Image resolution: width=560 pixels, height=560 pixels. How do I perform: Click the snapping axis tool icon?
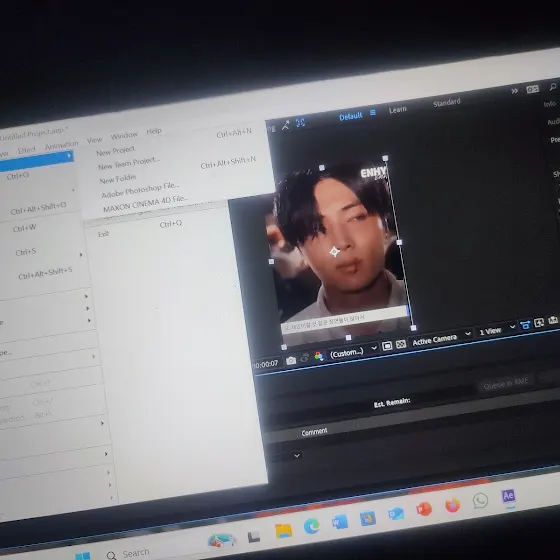click(x=285, y=125)
